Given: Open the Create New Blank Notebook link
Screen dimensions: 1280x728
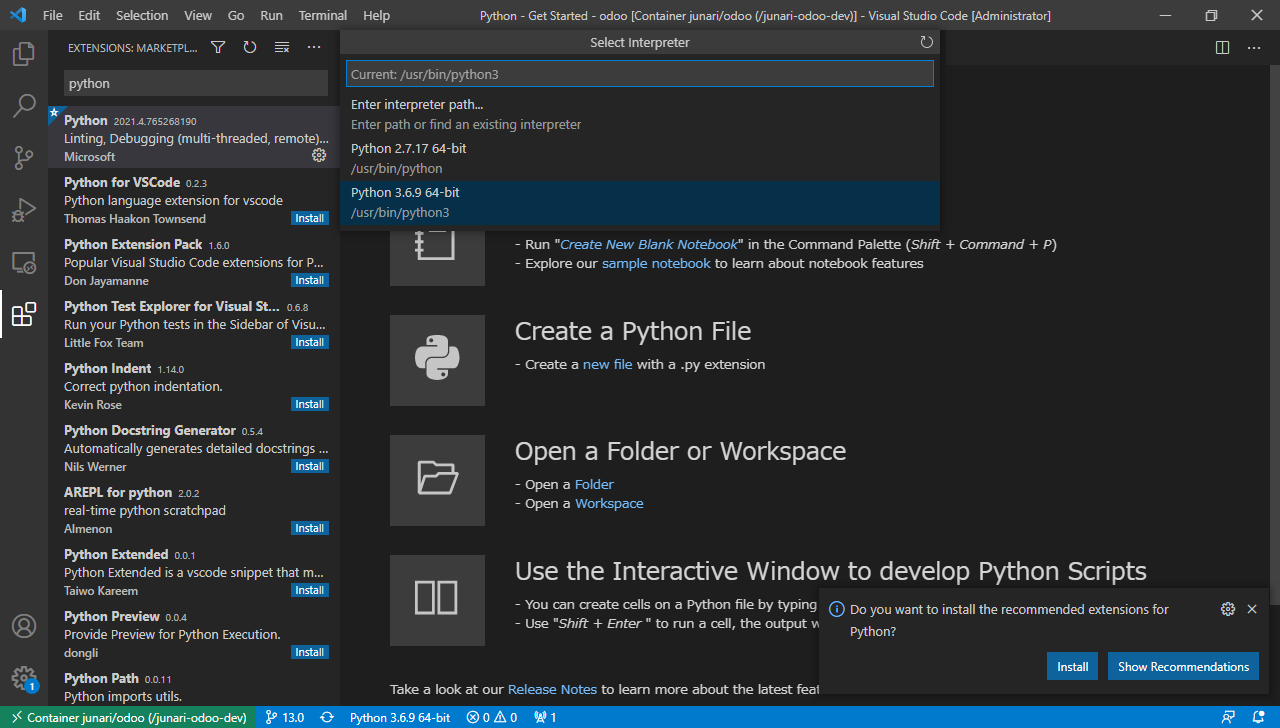Looking at the screenshot, I should [649, 244].
